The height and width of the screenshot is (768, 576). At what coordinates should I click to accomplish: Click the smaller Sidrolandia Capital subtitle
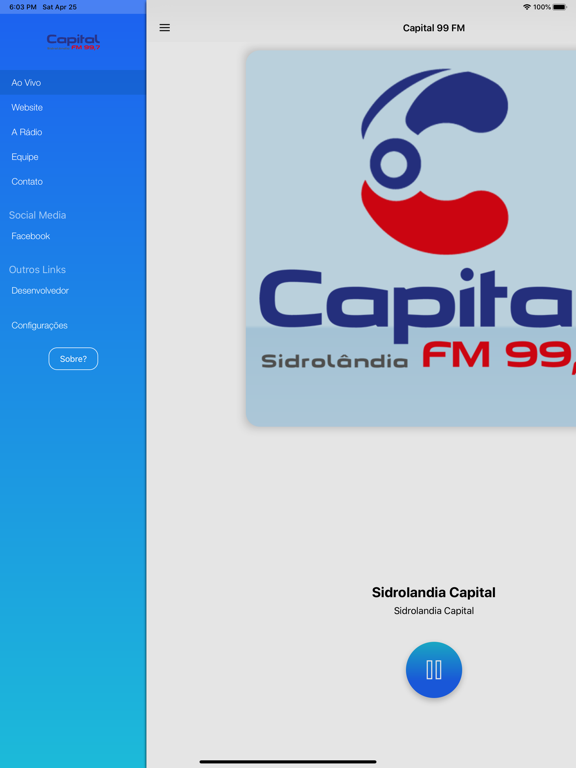433,611
